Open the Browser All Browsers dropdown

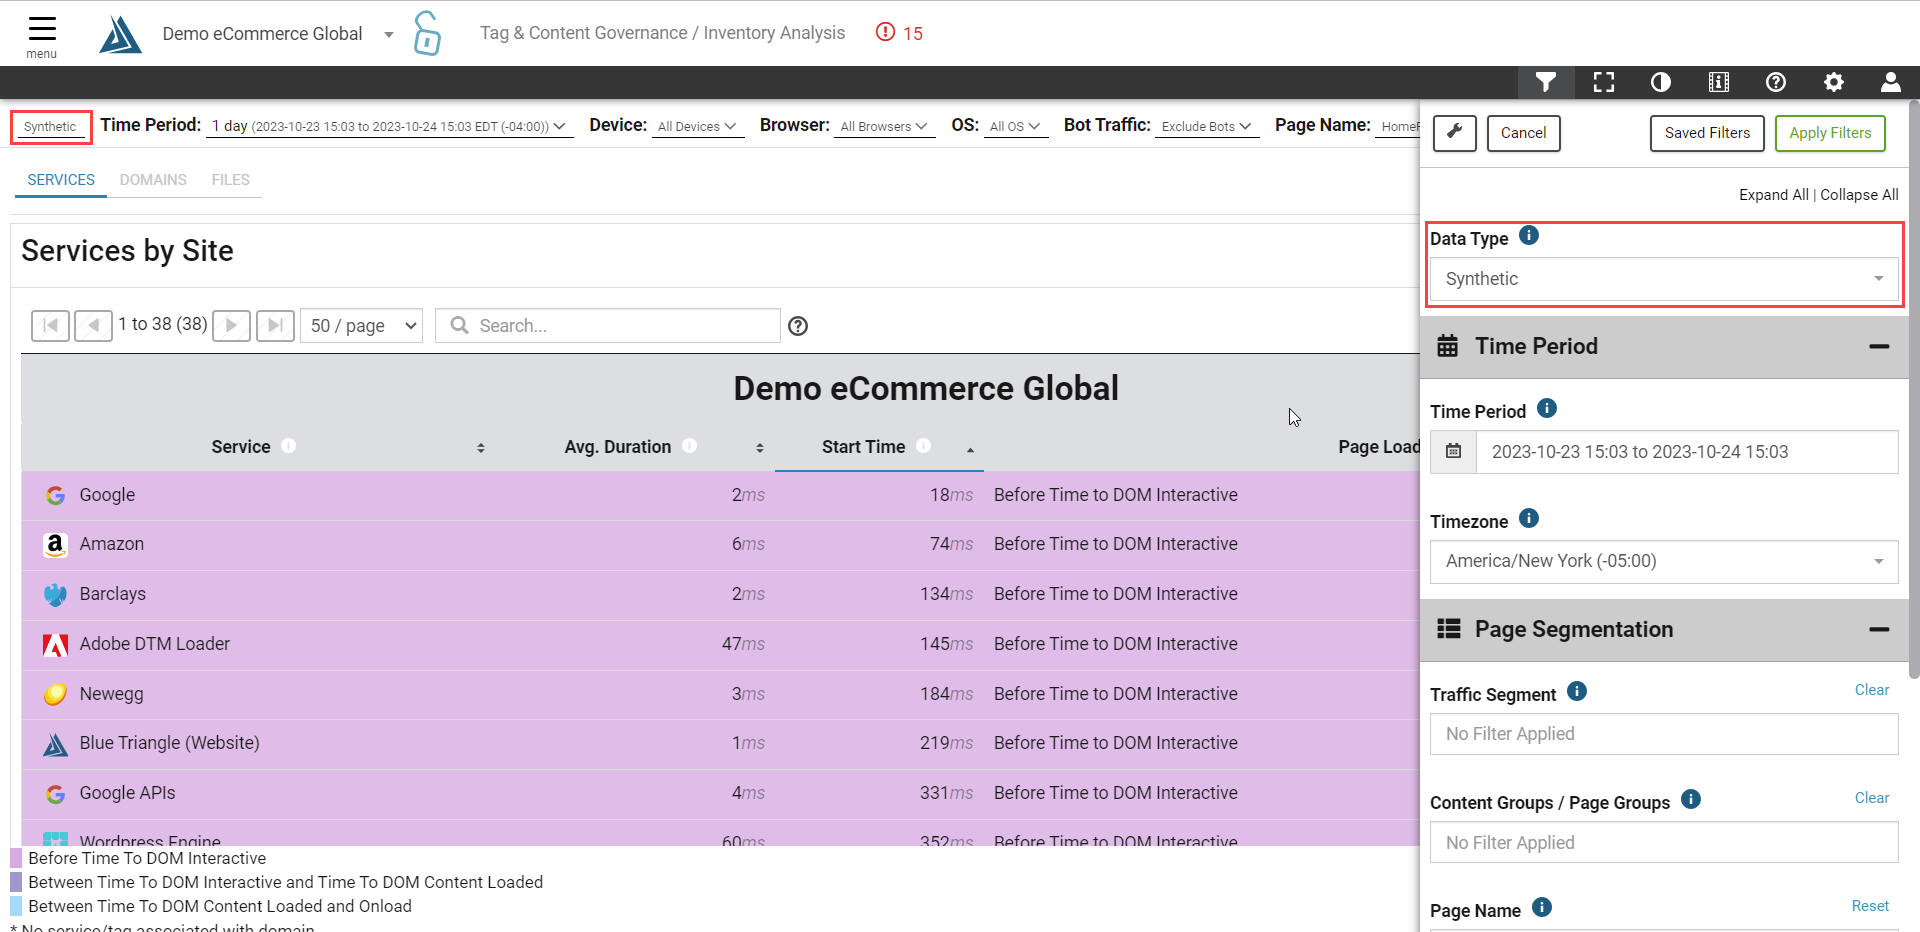(x=884, y=126)
